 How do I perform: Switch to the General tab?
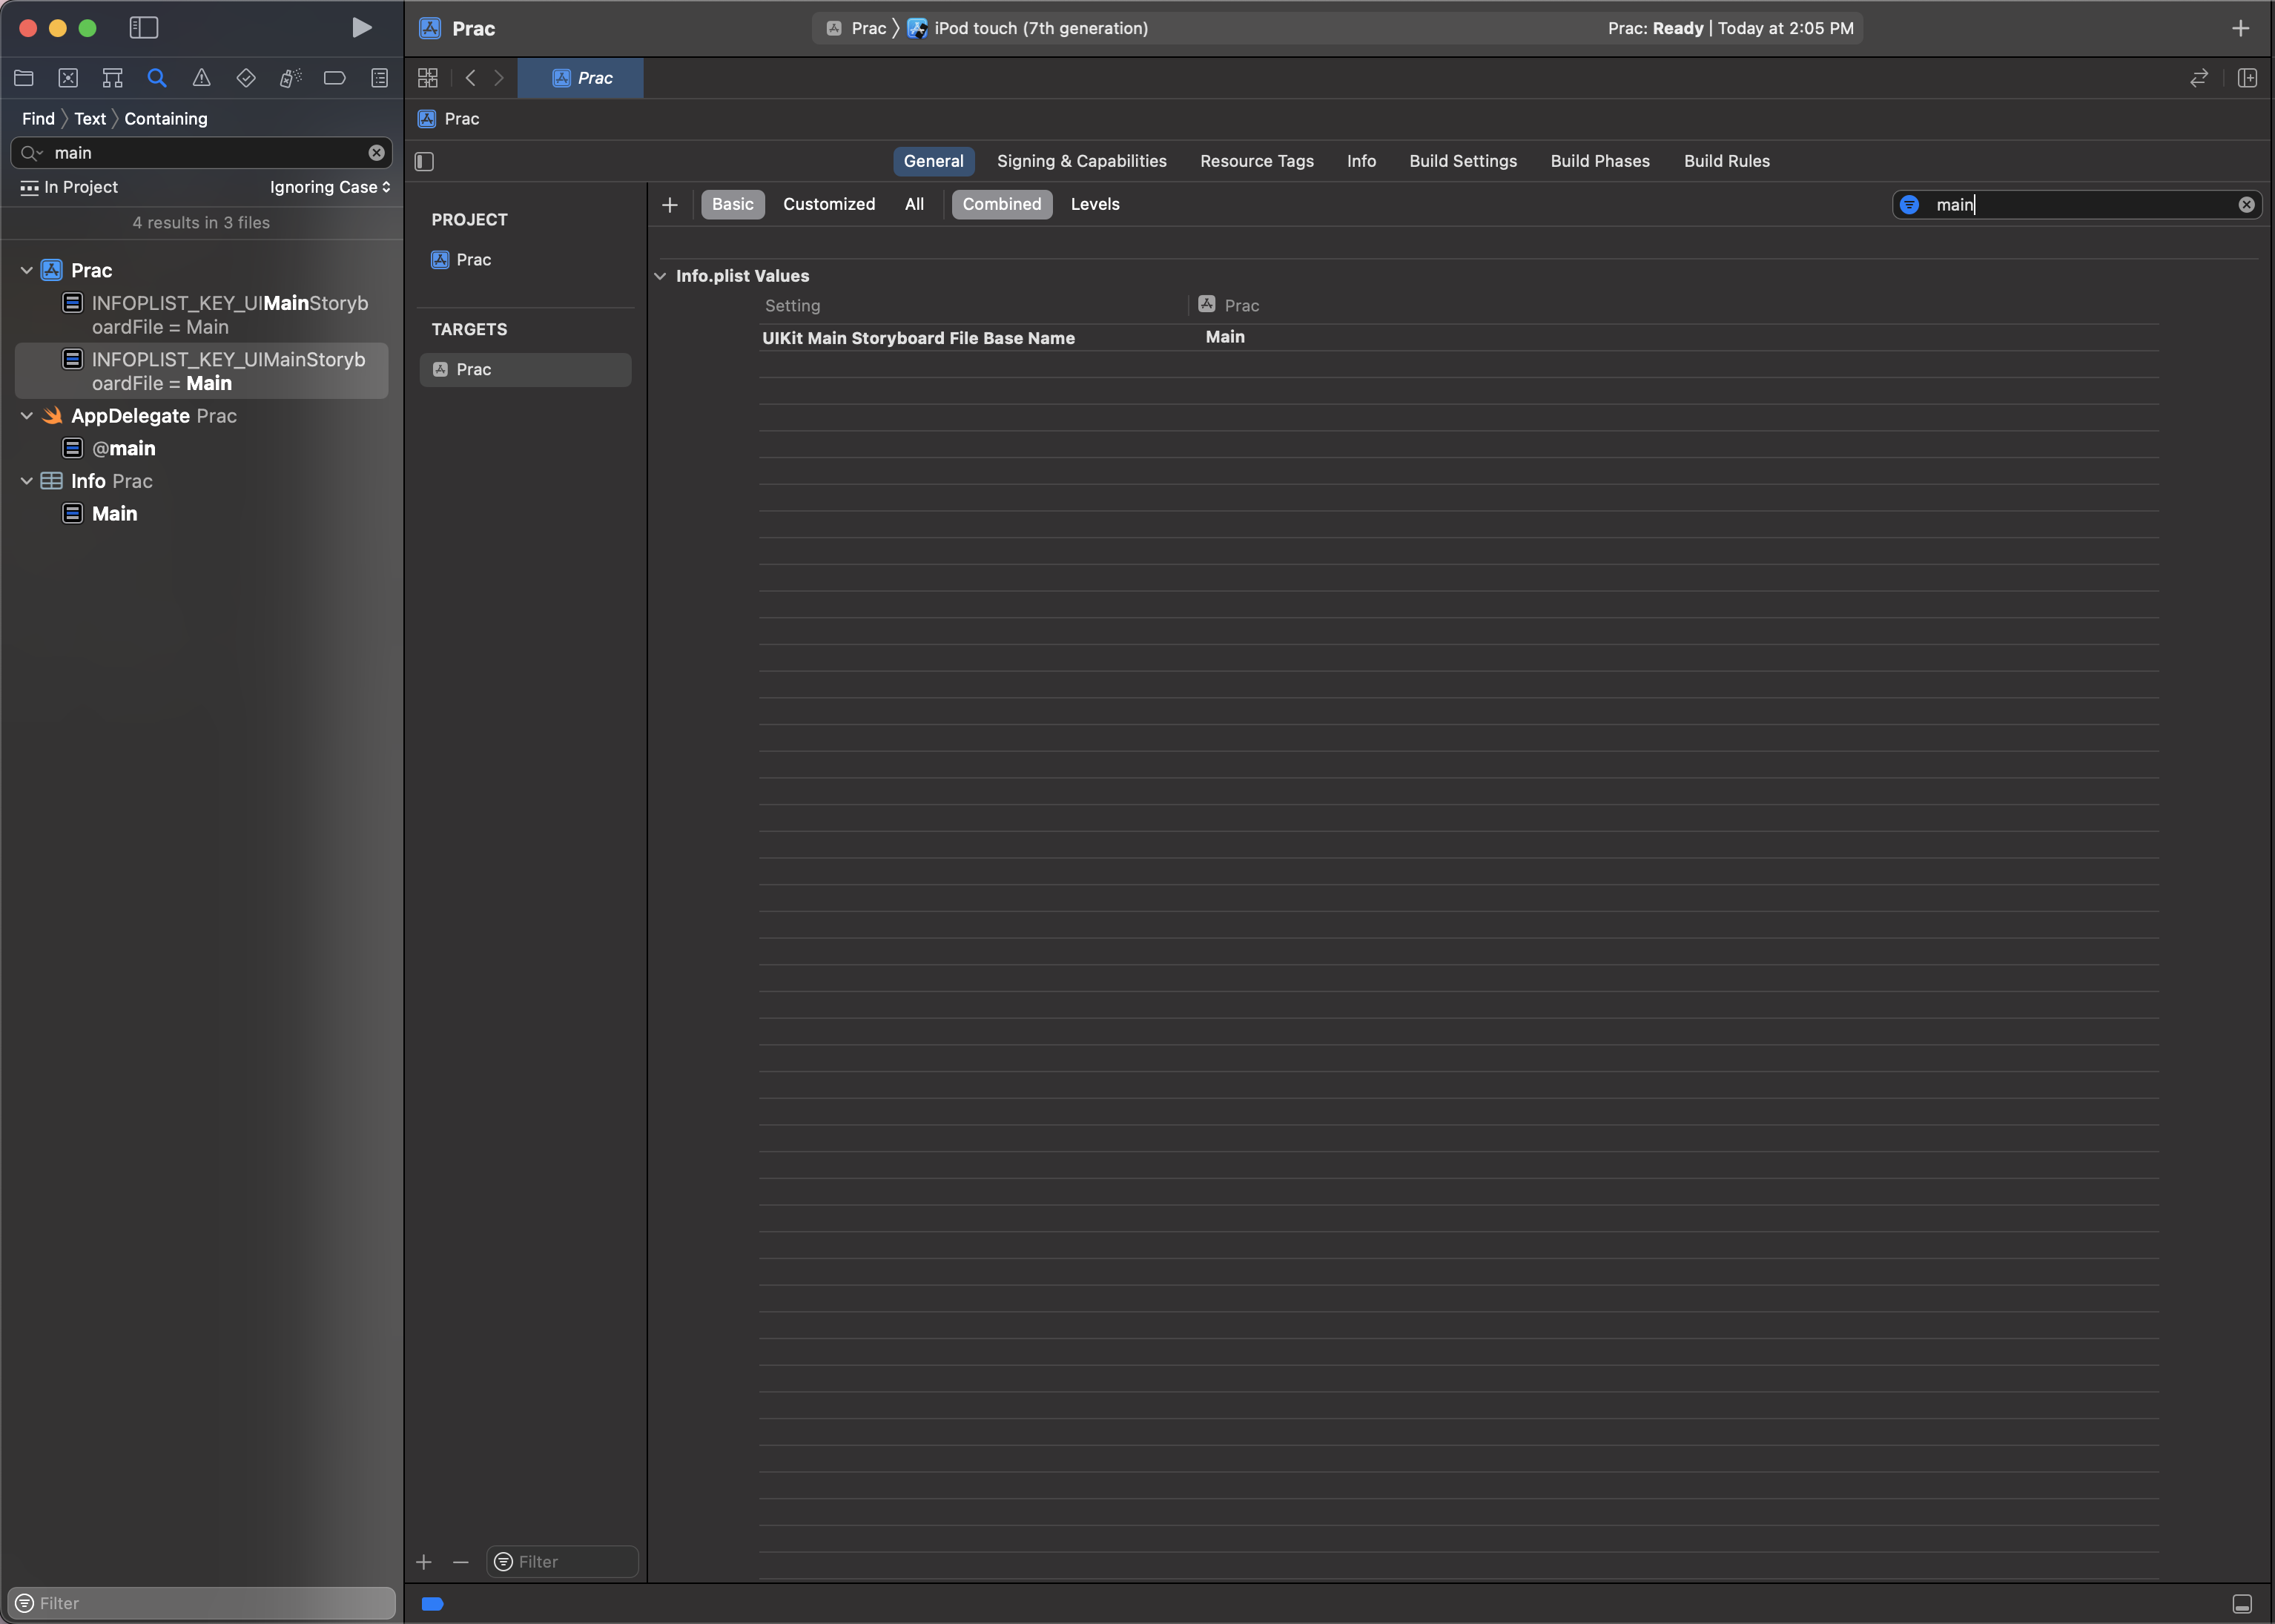[933, 161]
